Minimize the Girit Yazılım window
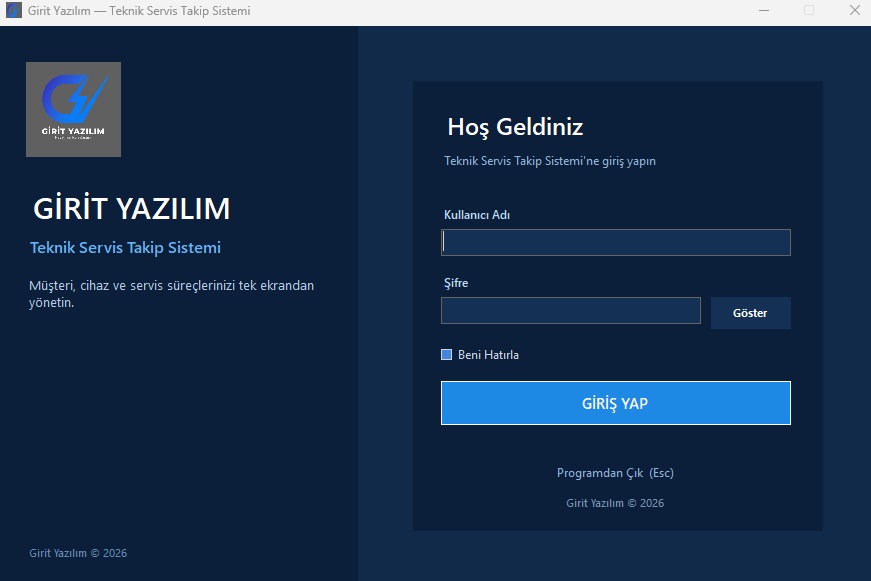The height and width of the screenshot is (581, 871). pos(764,11)
